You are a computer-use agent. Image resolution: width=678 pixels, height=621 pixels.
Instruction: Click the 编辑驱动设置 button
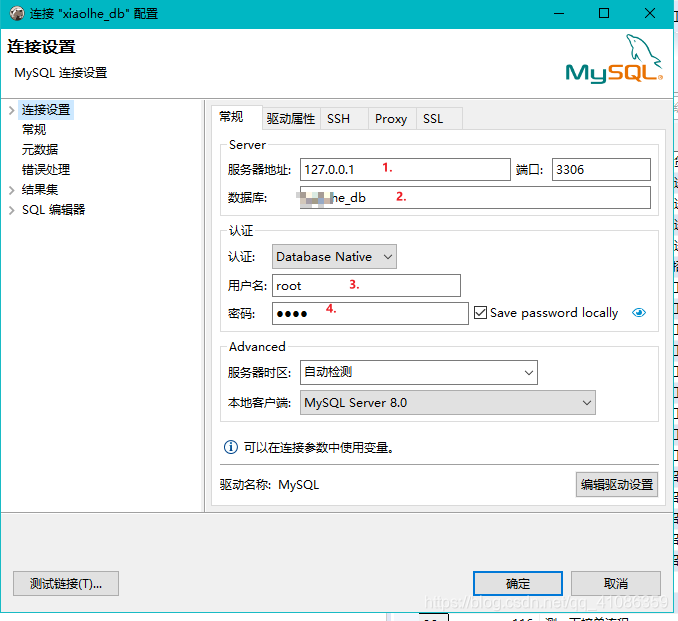click(617, 484)
